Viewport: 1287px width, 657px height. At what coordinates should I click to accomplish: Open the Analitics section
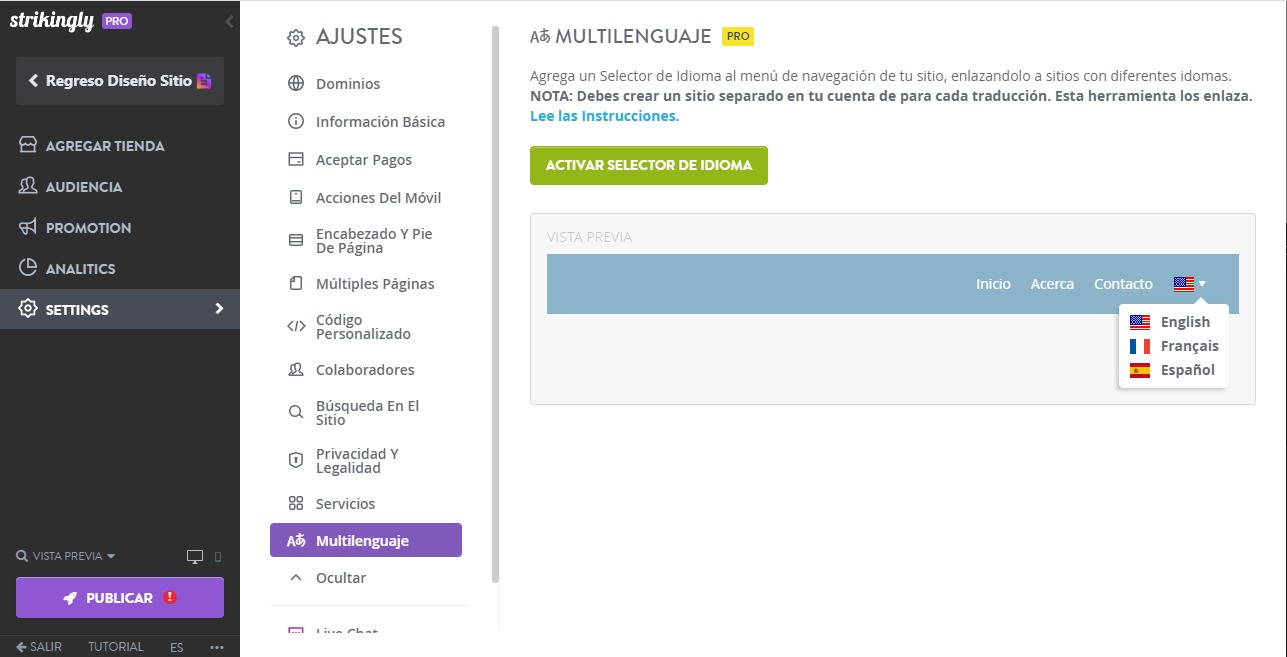tap(80, 269)
